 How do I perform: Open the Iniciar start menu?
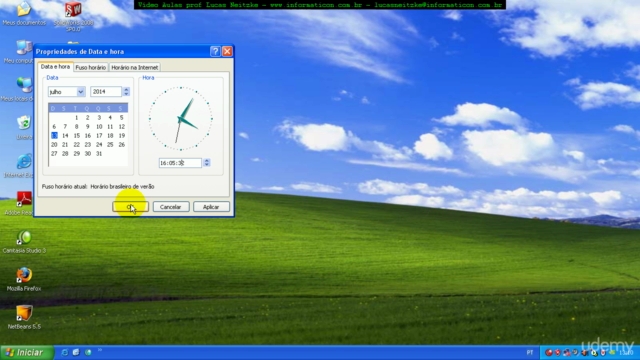27,353
